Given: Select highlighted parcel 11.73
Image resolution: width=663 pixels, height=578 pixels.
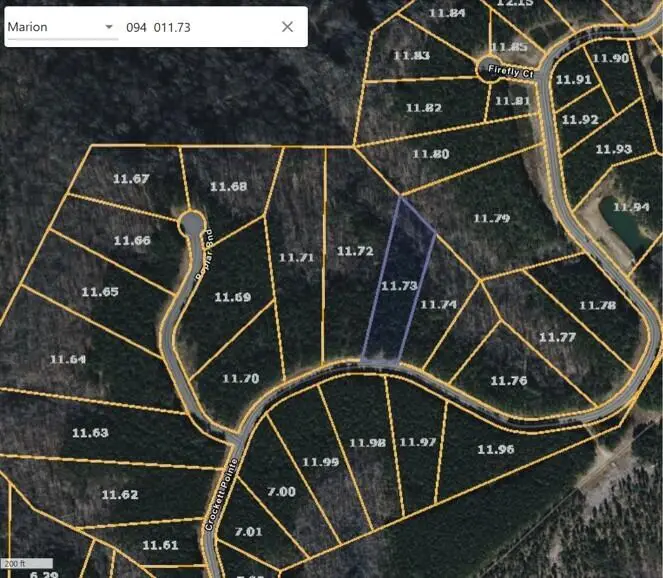Looking at the screenshot, I should (x=399, y=286).
